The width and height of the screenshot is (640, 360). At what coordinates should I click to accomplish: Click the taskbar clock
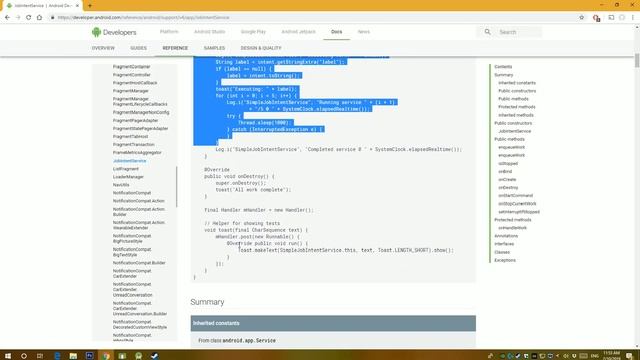611,356
